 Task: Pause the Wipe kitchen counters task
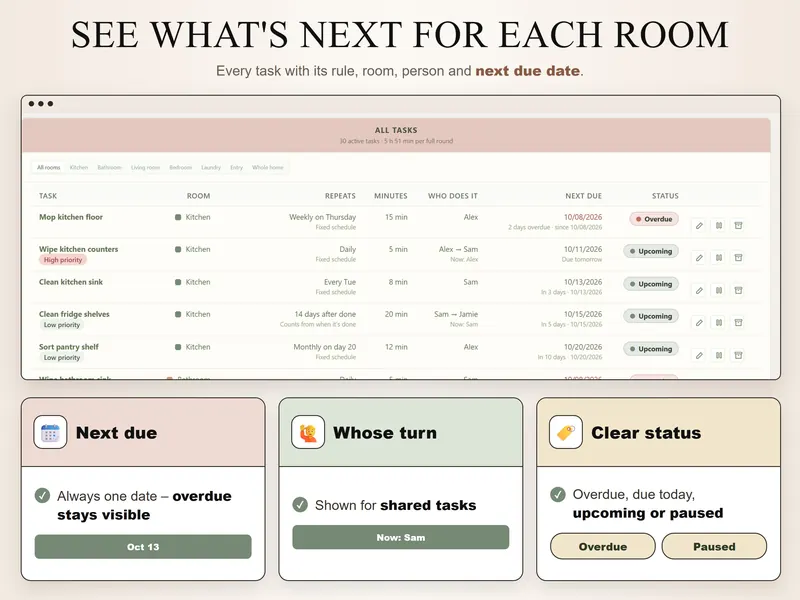718,258
